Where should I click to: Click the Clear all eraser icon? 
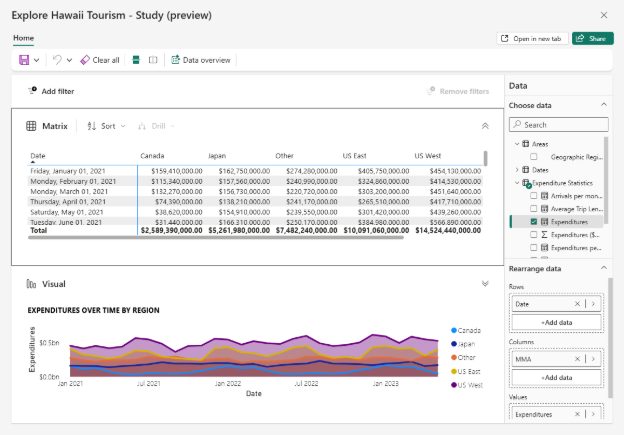point(86,60)
